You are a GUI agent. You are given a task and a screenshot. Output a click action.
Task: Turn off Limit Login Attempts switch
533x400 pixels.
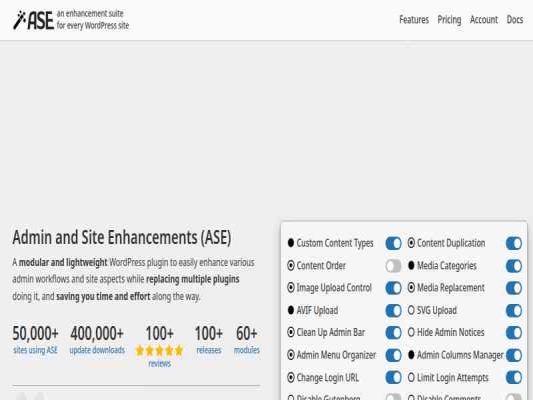coord(514,377)
